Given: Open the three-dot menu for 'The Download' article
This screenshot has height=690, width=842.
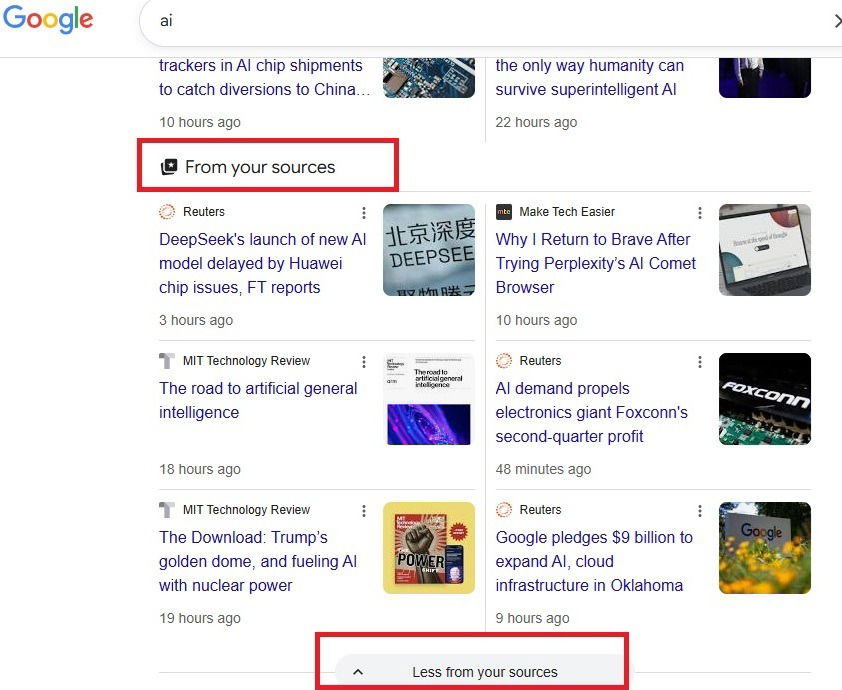Looking at the screenshot, I should pyautogui.click(x=364, y=510).
